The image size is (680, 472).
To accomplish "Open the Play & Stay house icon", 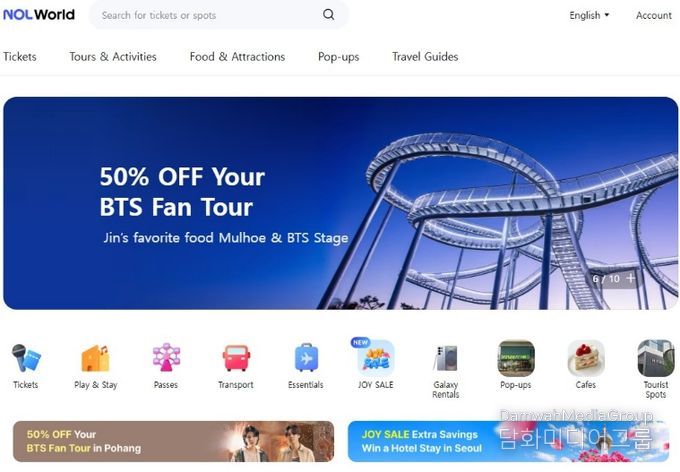I will (95, 358).
